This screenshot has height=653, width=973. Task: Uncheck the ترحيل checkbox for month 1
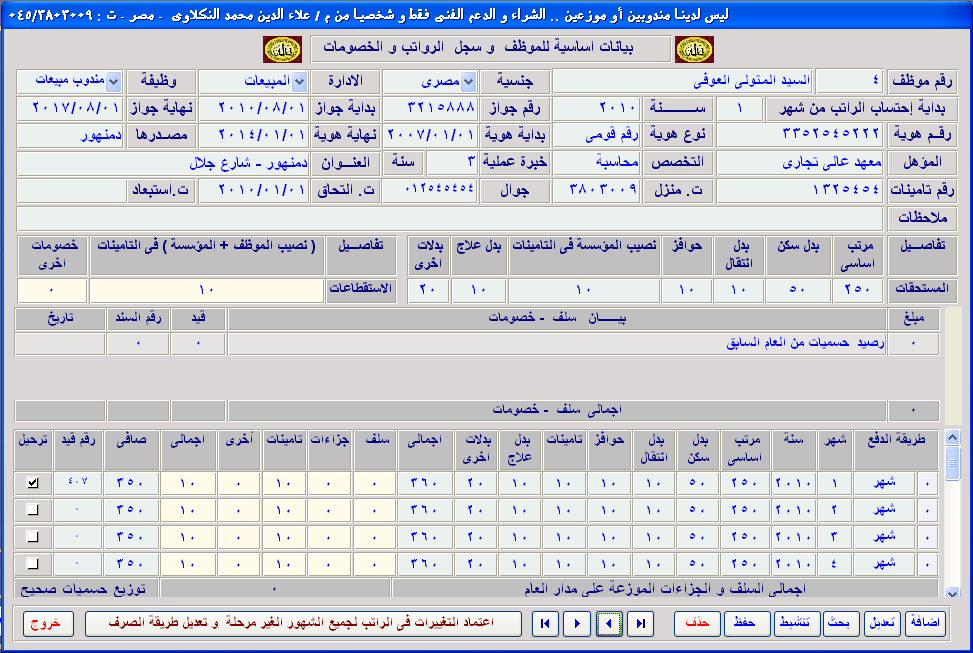(33, 483)
